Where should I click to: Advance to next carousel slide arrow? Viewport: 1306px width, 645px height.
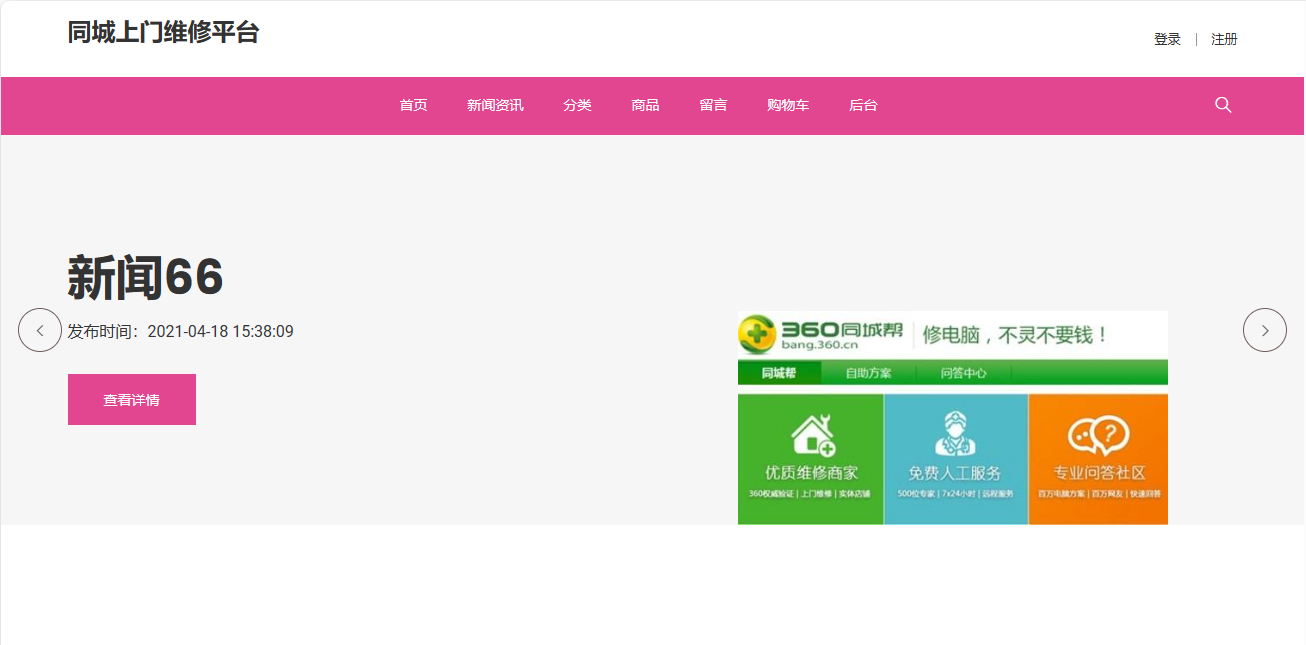point(1265,330)
